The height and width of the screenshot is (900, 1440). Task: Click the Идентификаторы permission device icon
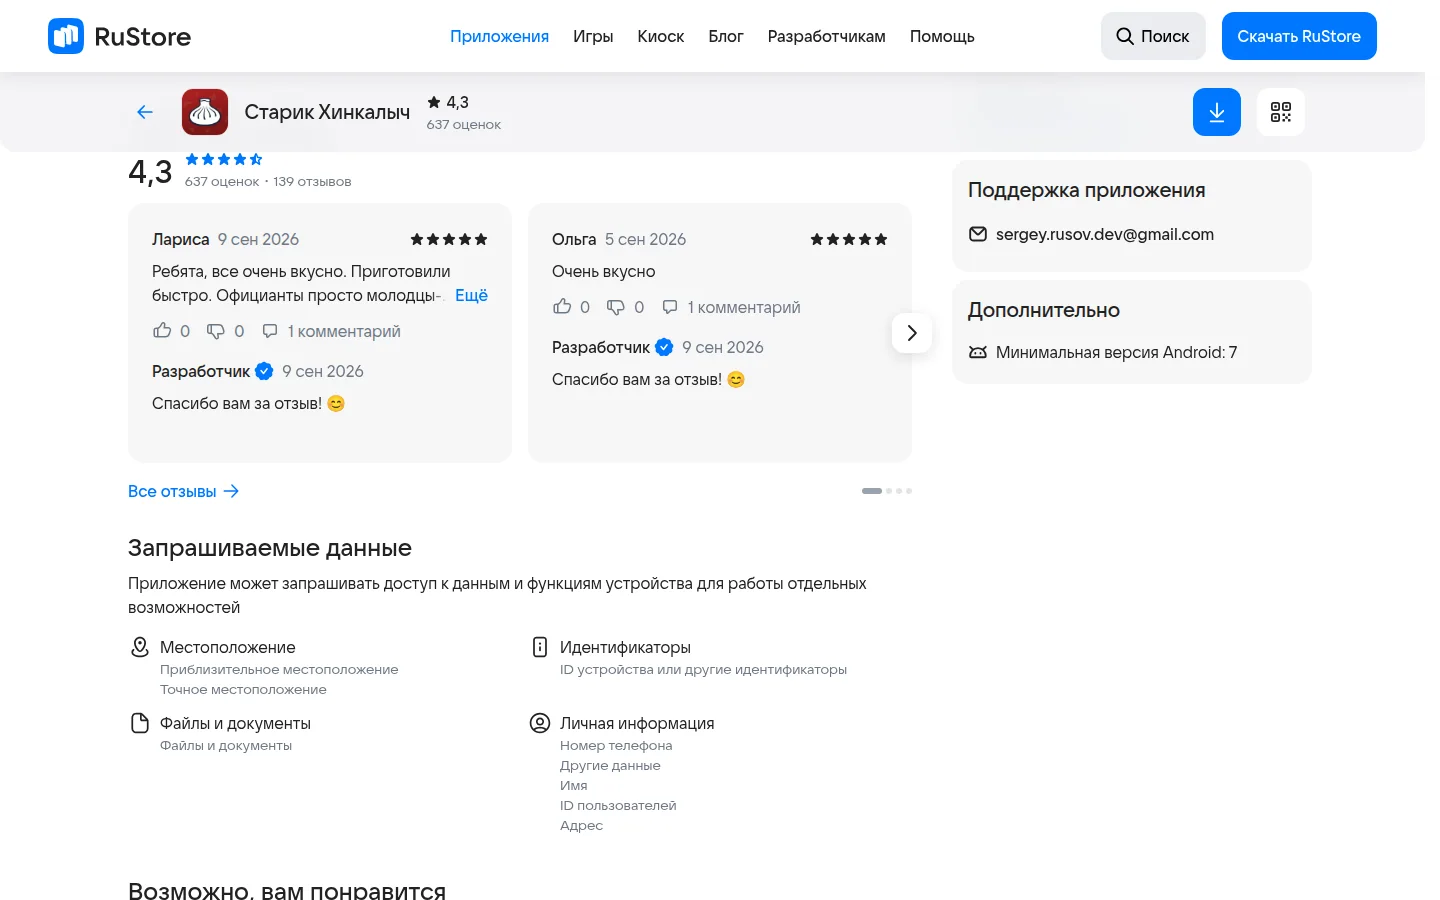coord(540,647)
